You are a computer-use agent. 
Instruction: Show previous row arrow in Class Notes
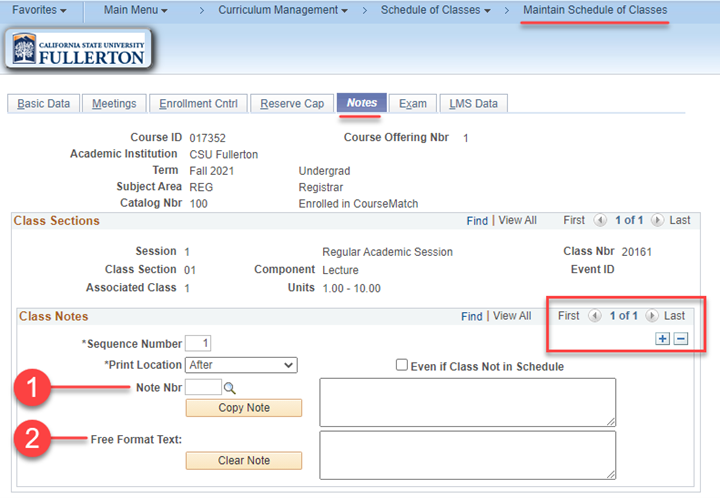pos(595,316)
